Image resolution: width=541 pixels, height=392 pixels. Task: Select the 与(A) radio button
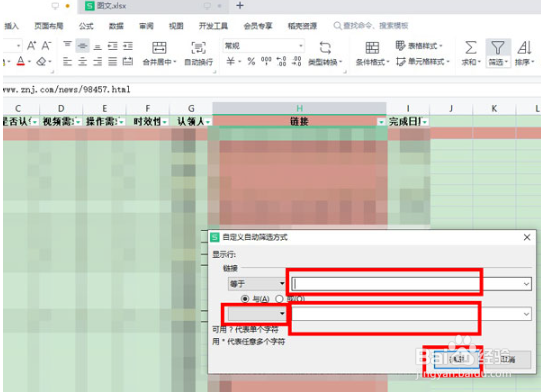coord(245,298)
